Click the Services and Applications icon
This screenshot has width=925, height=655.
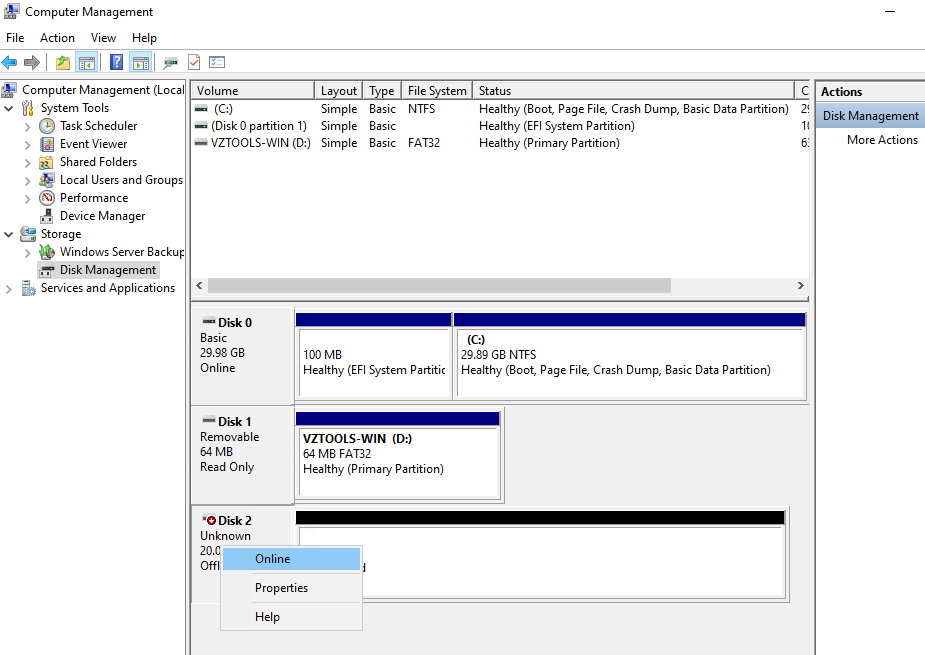point(28,288)
